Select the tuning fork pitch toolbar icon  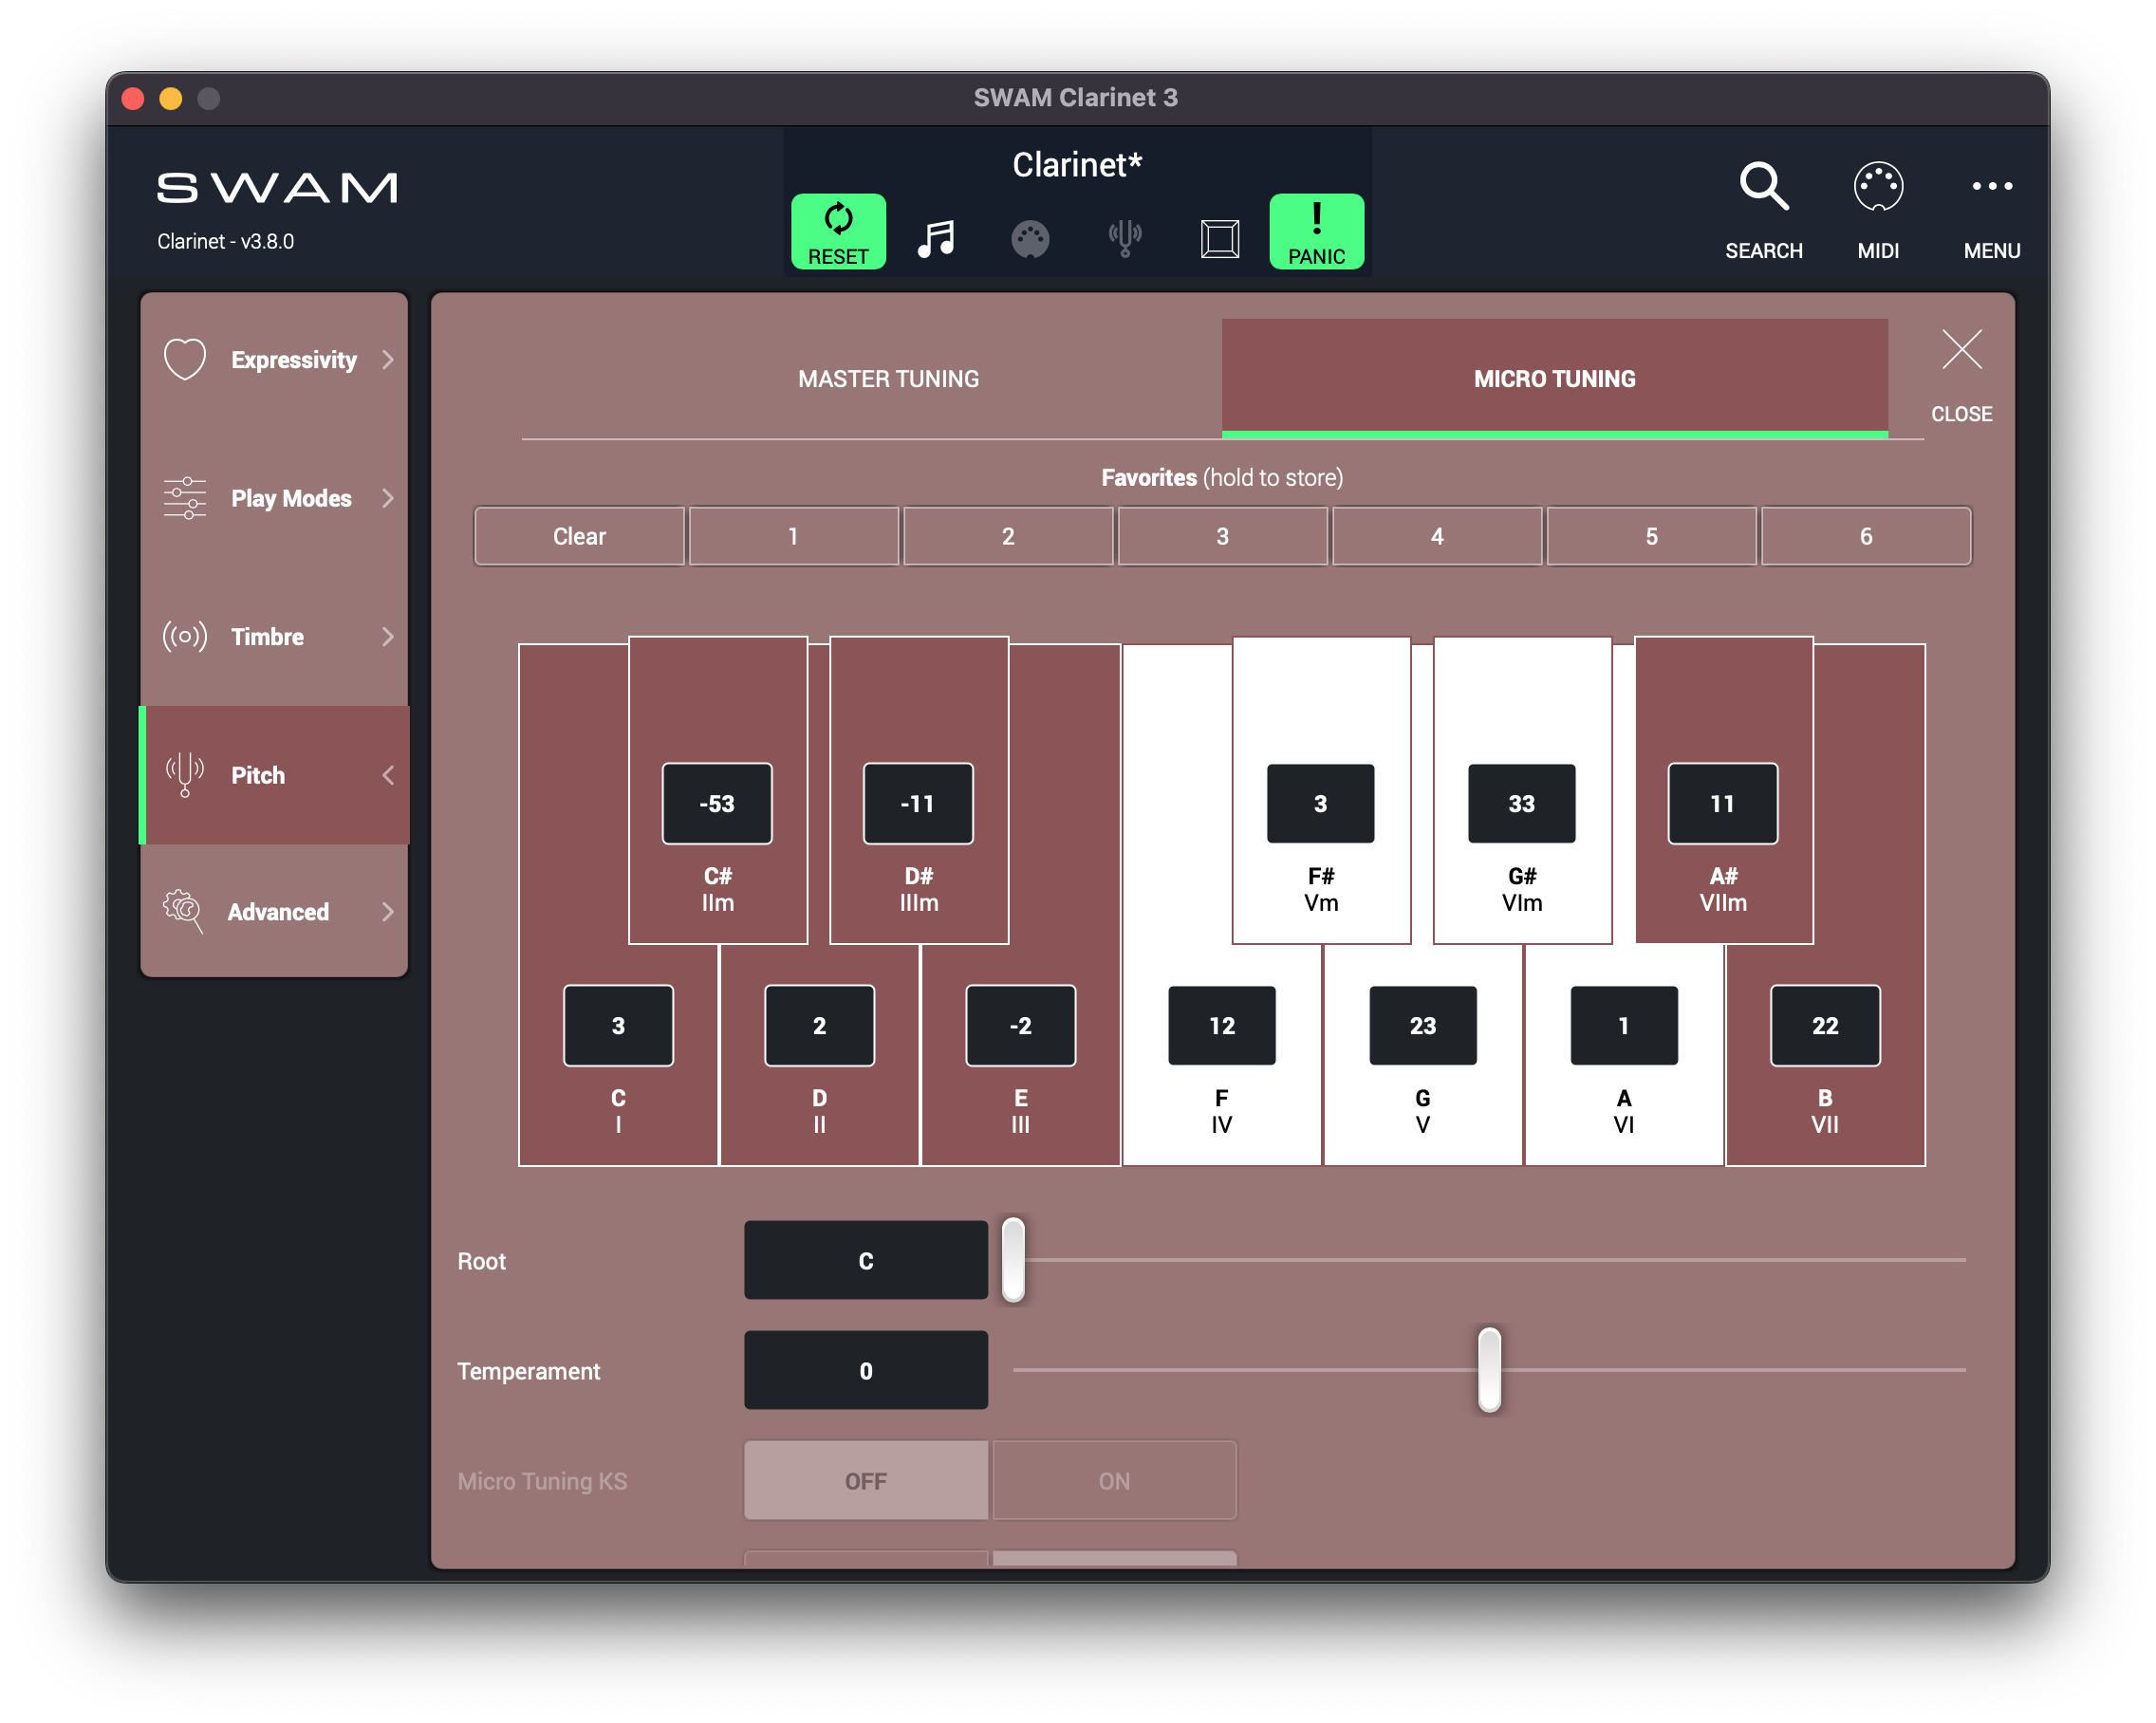pyautogui.click(x=1125, y=239)
